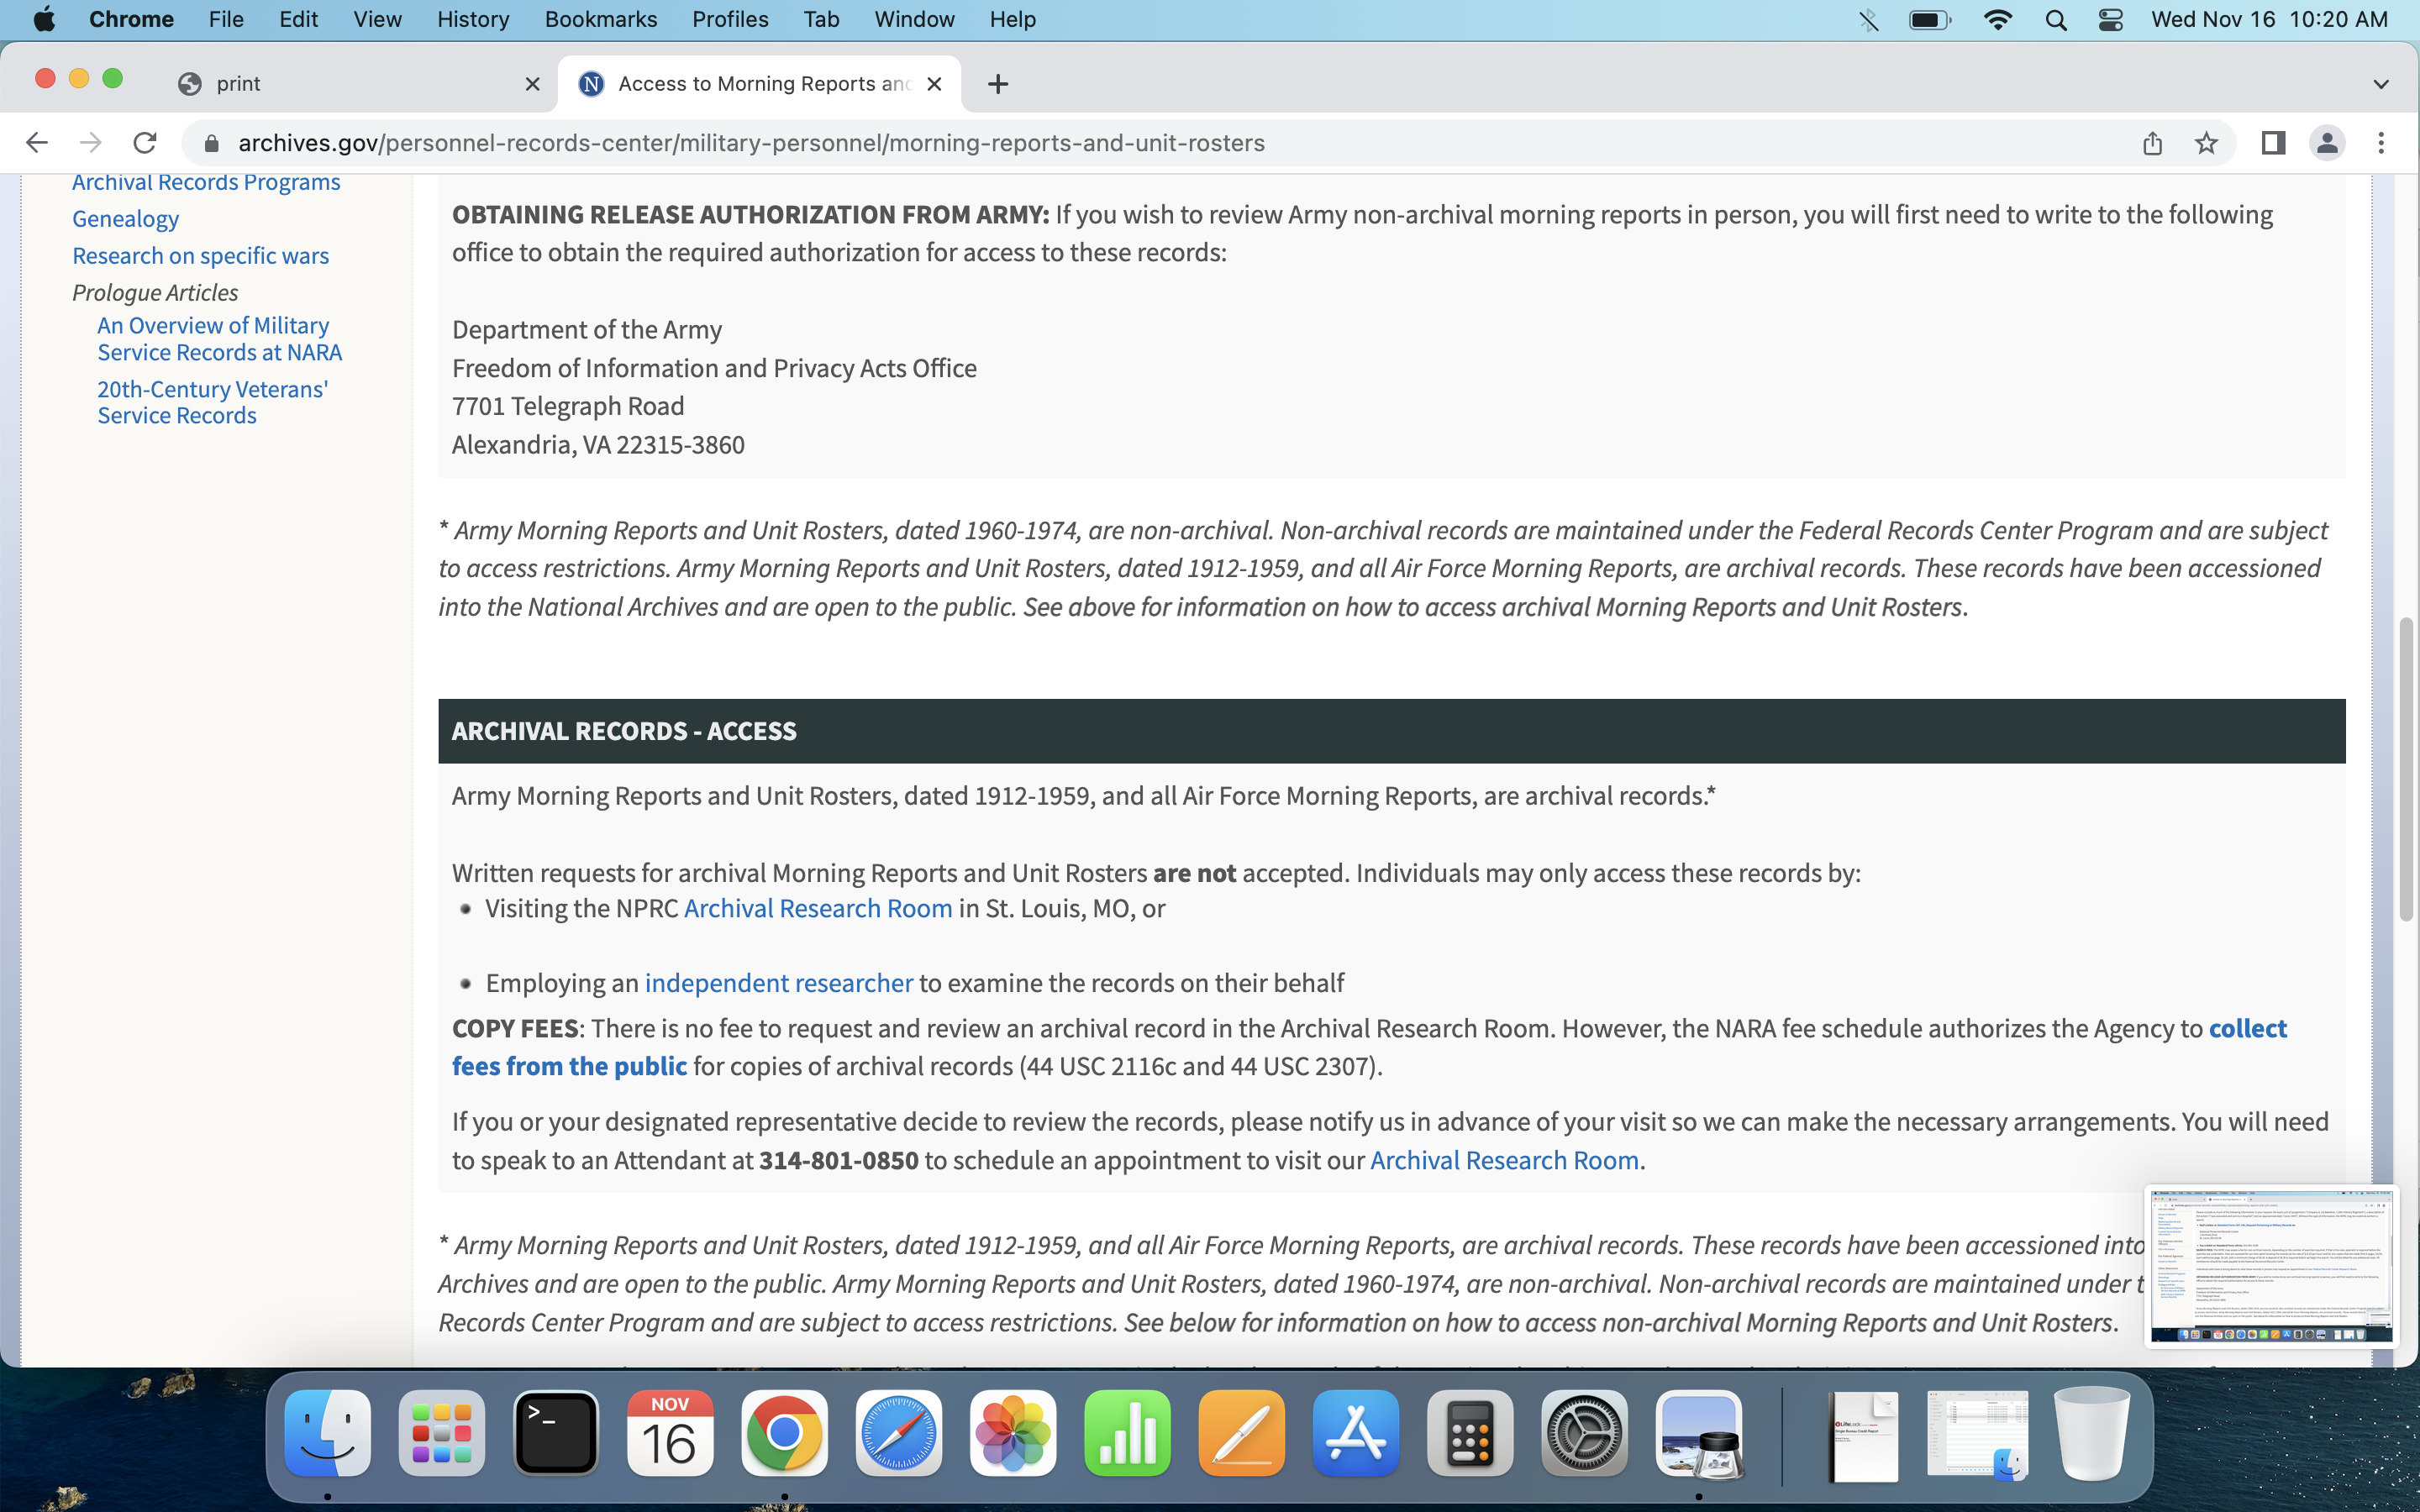Open the Spotlight search magnifier
Screen dimensions: 2420x1512
(2056, 20)
